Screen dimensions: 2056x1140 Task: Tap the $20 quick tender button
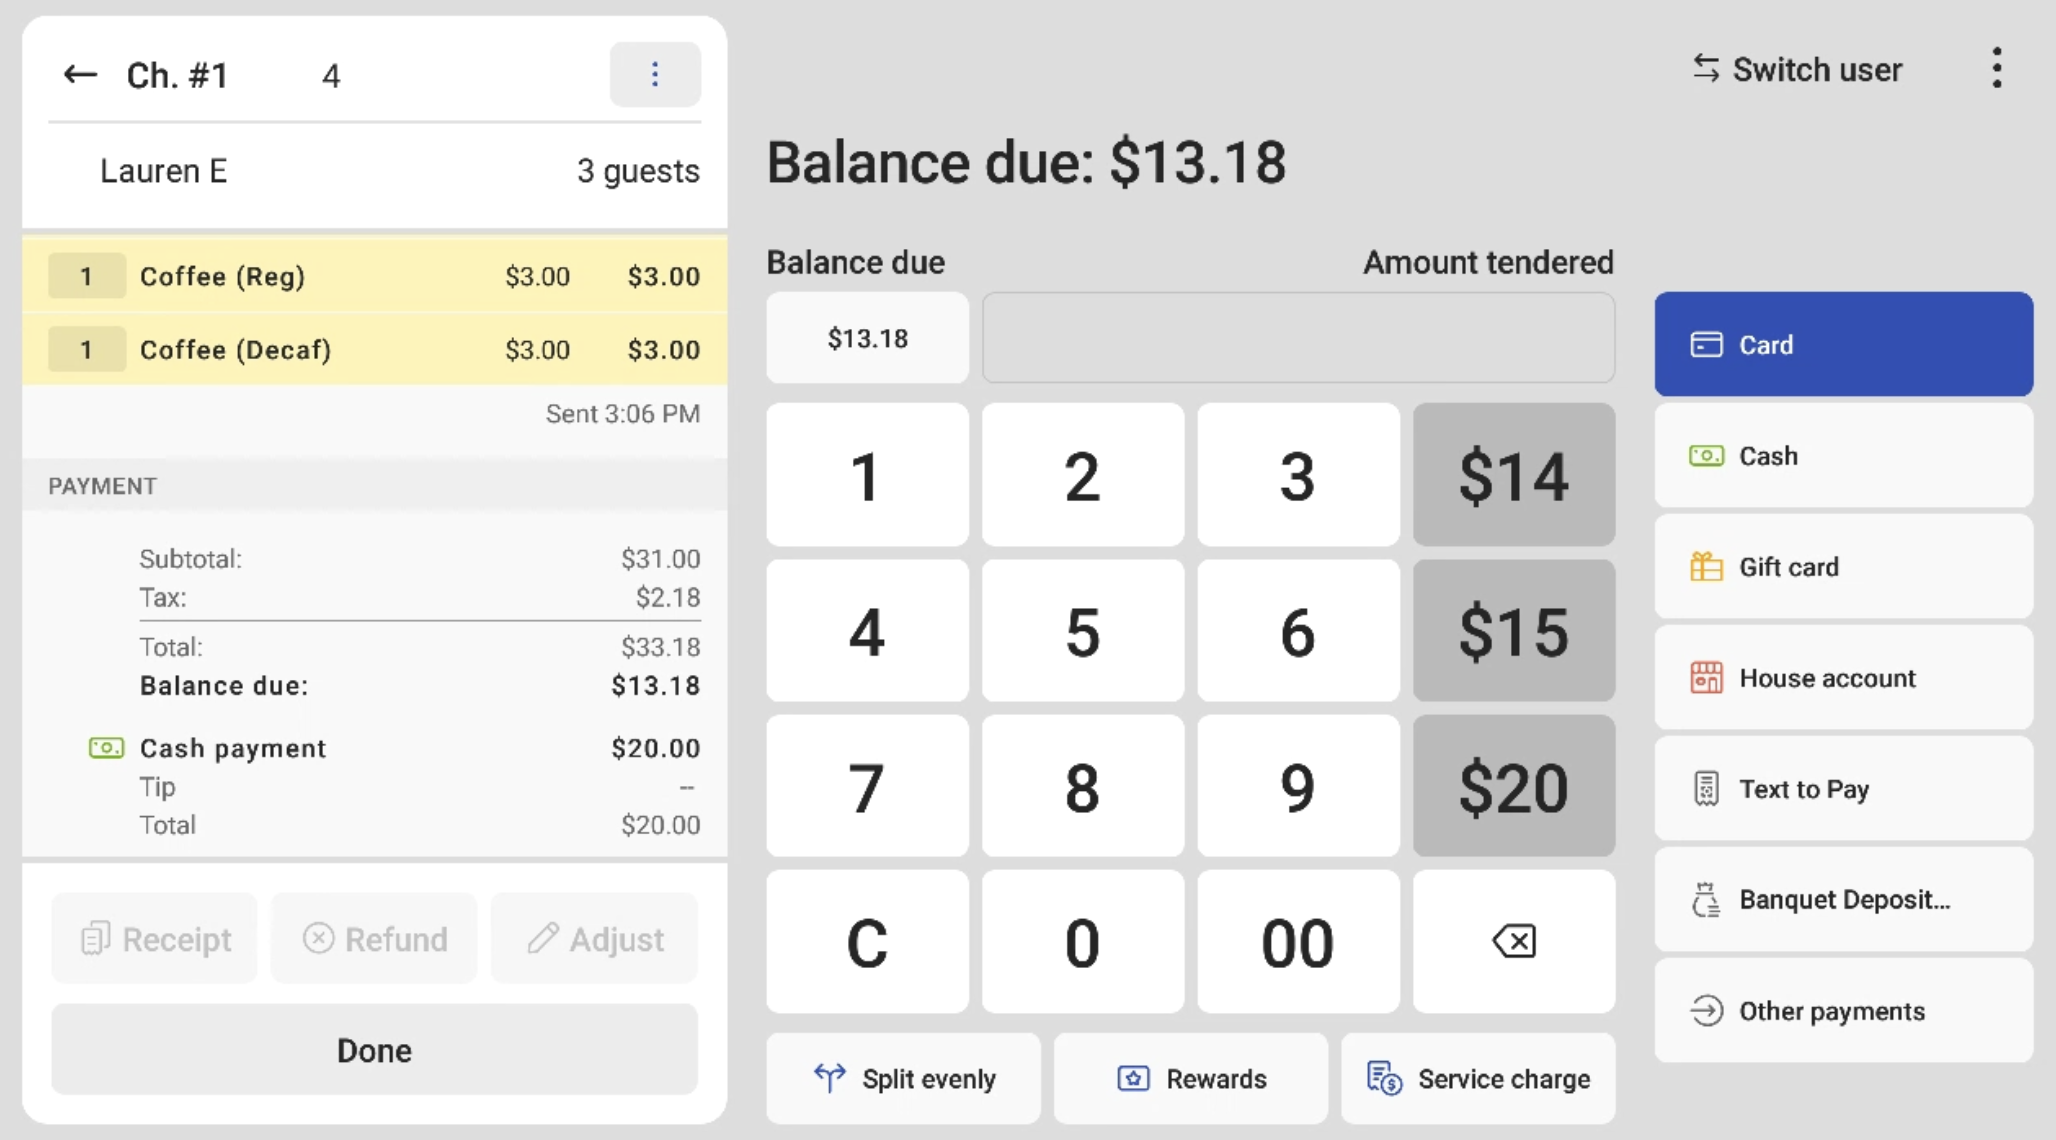pyautogui.click(x=1513, y=786)
